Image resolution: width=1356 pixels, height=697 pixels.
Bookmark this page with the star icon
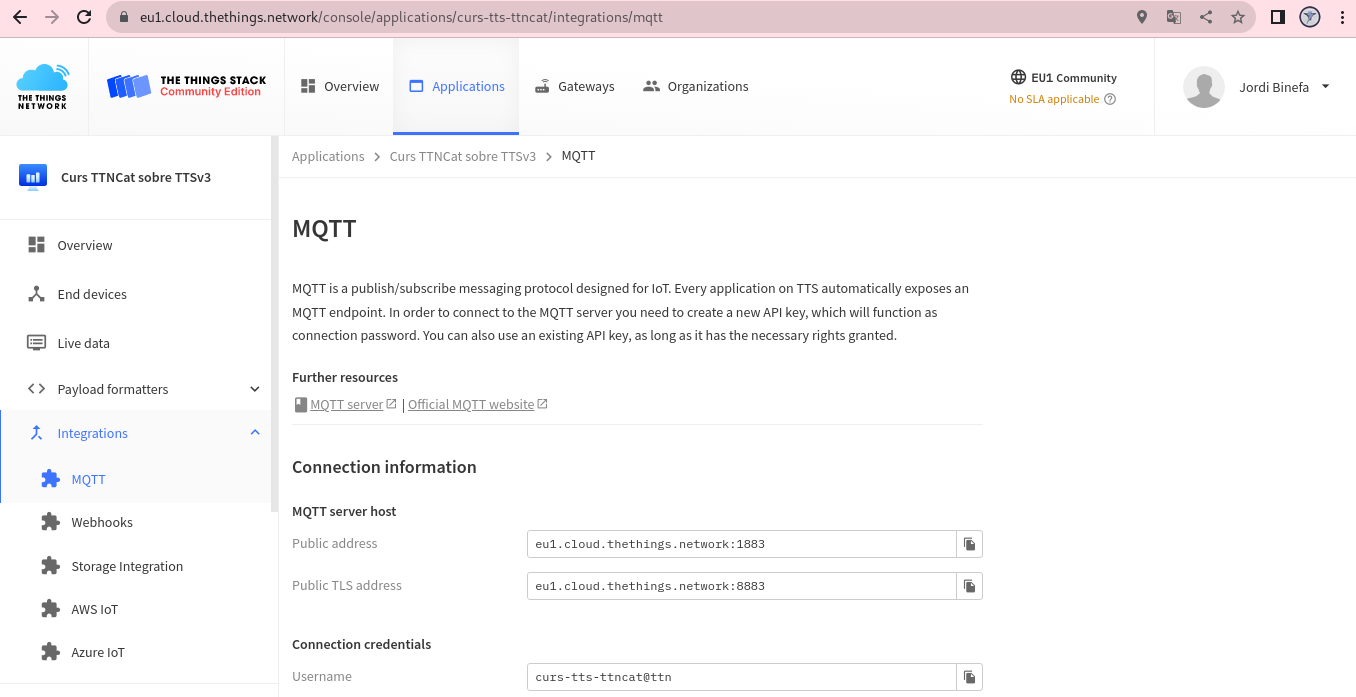tap(1238, 17)
